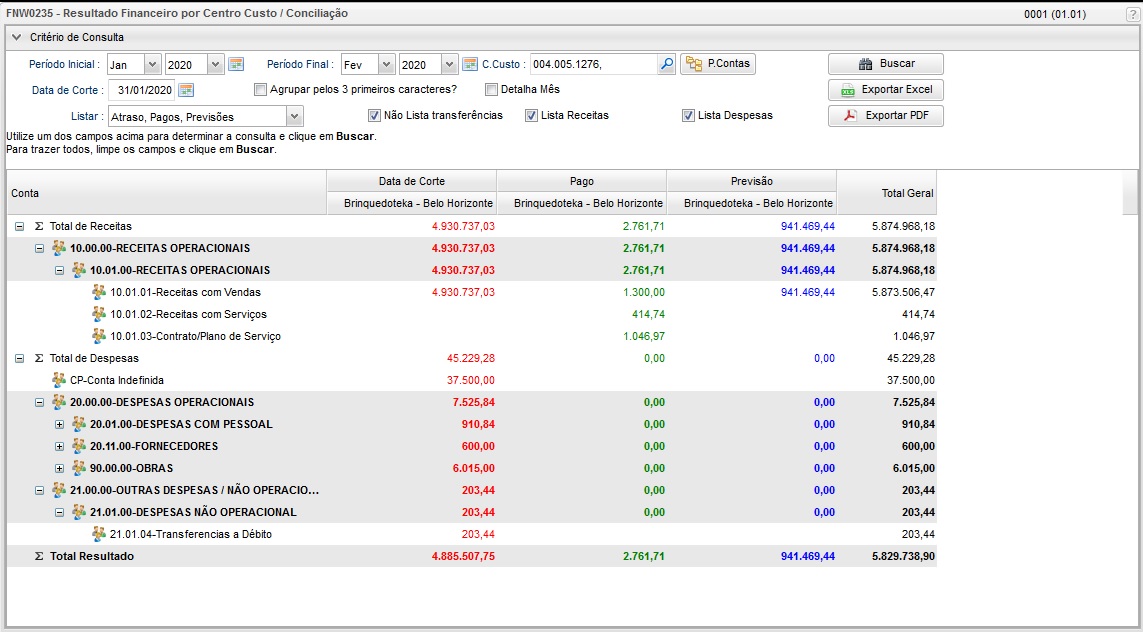Open the Listar dropdown

(294, 116)
